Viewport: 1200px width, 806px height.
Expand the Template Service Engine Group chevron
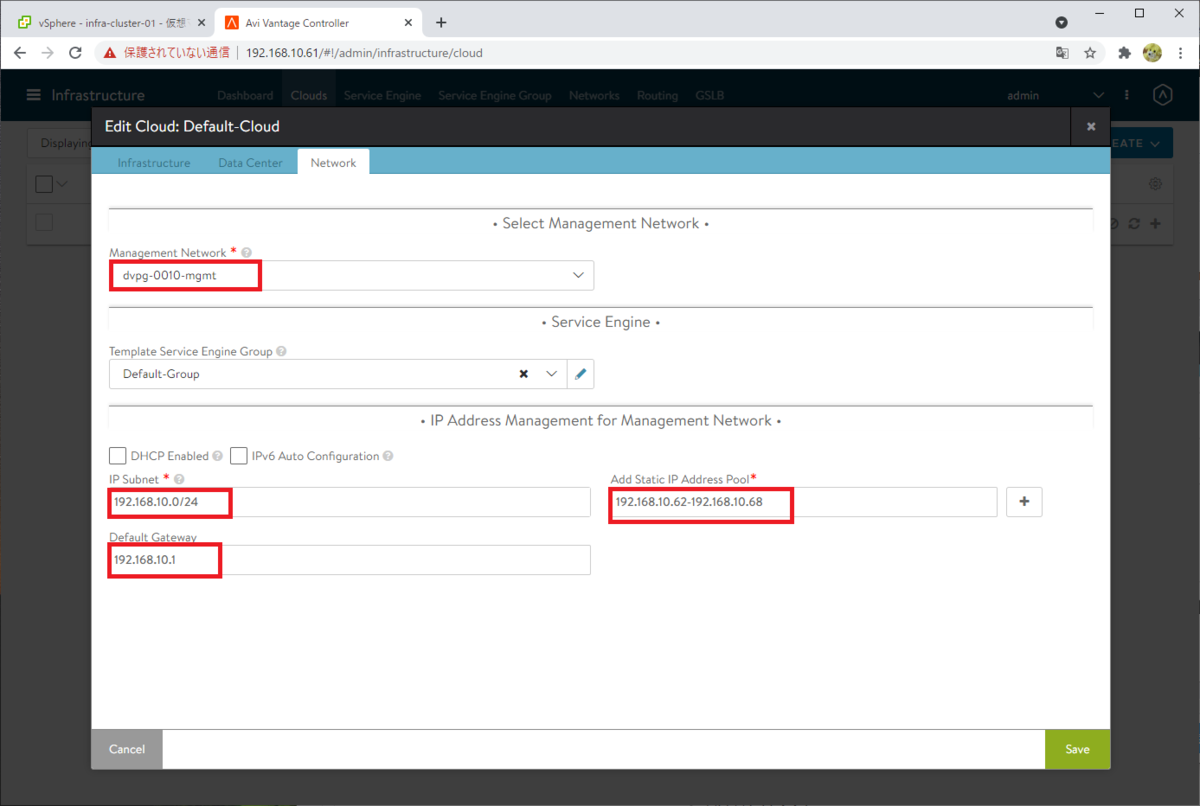[552, 374]
